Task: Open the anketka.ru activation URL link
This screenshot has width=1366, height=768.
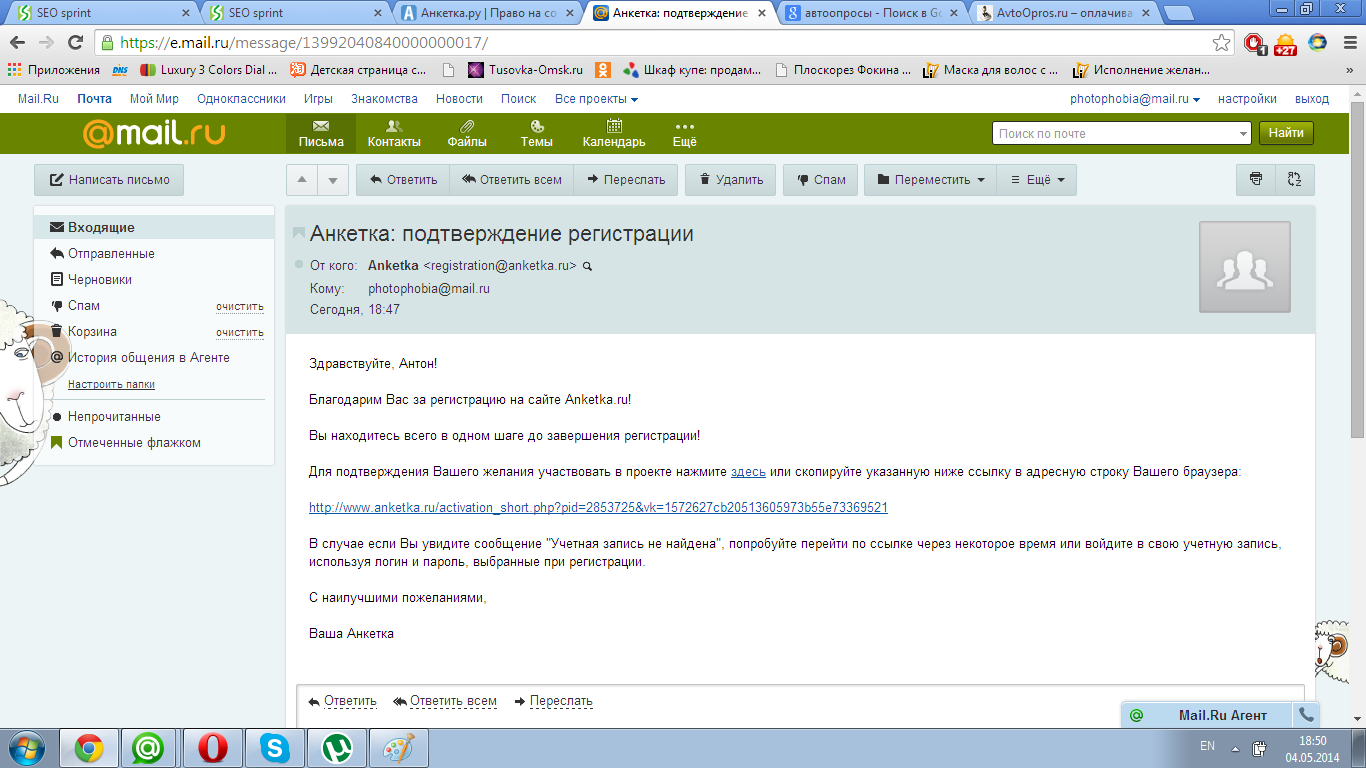Action: tap(598, 507)
